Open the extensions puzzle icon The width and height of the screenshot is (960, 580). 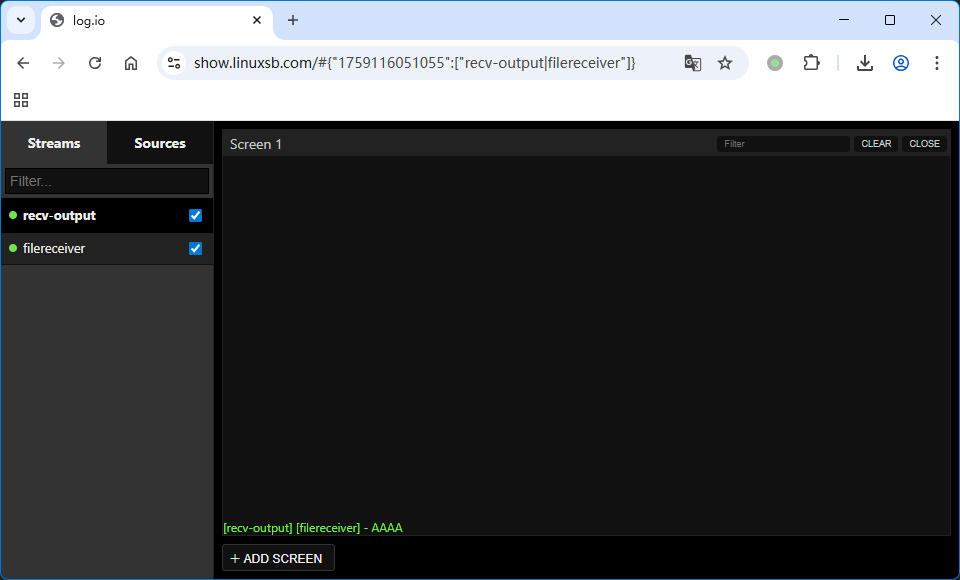[812, 63]
